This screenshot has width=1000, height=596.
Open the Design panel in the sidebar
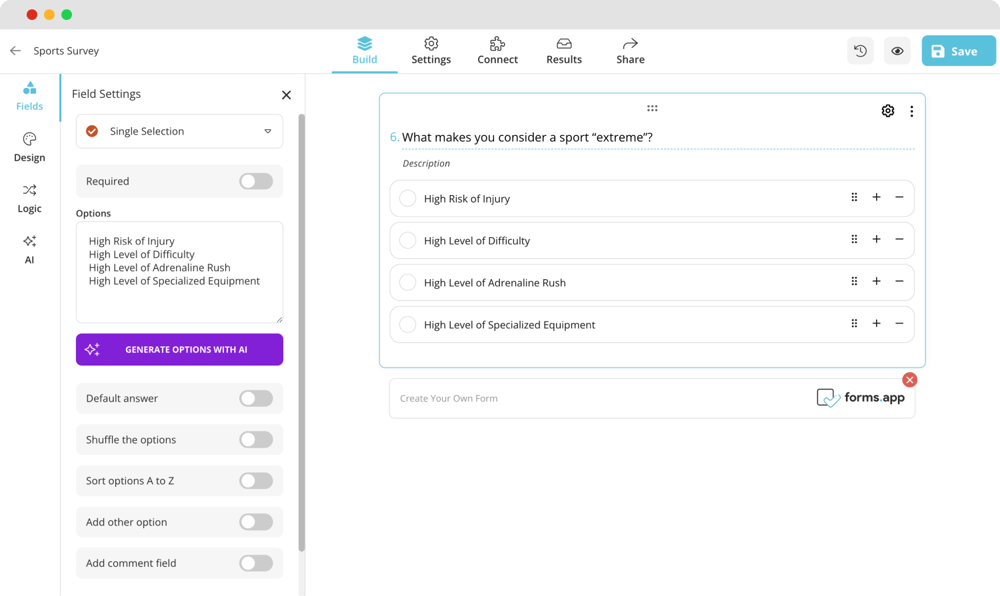pyautogui.click(x=29, y=147)
